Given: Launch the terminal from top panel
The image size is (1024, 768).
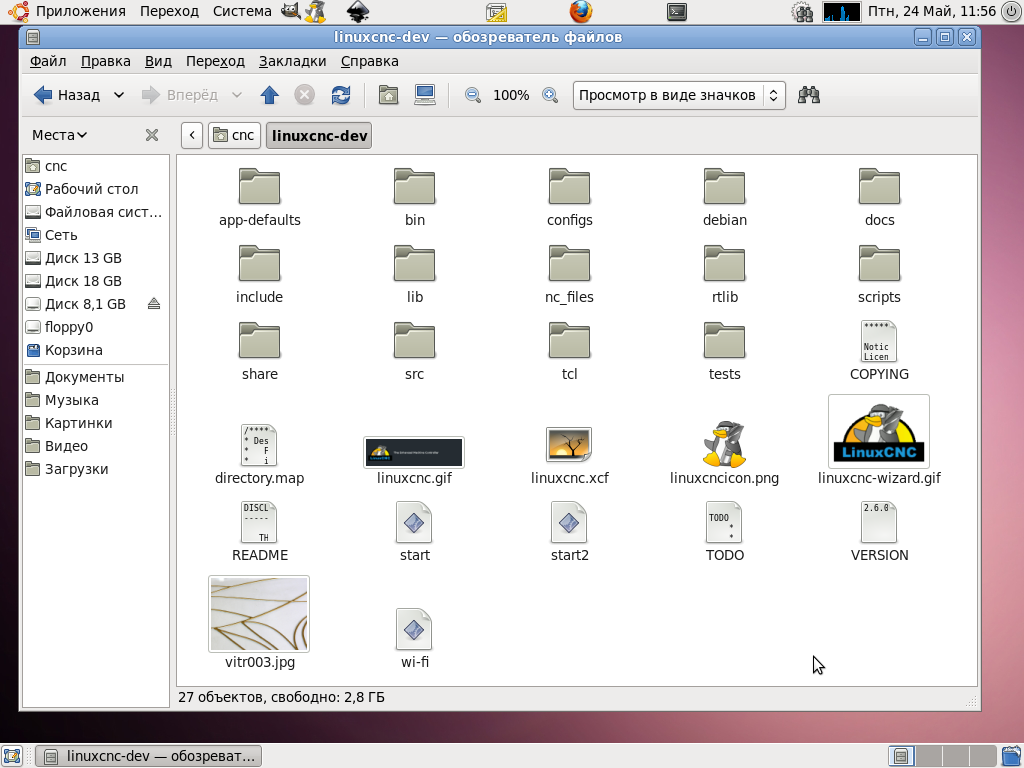Looking at the screenshot, I should (x=677, y=11).
